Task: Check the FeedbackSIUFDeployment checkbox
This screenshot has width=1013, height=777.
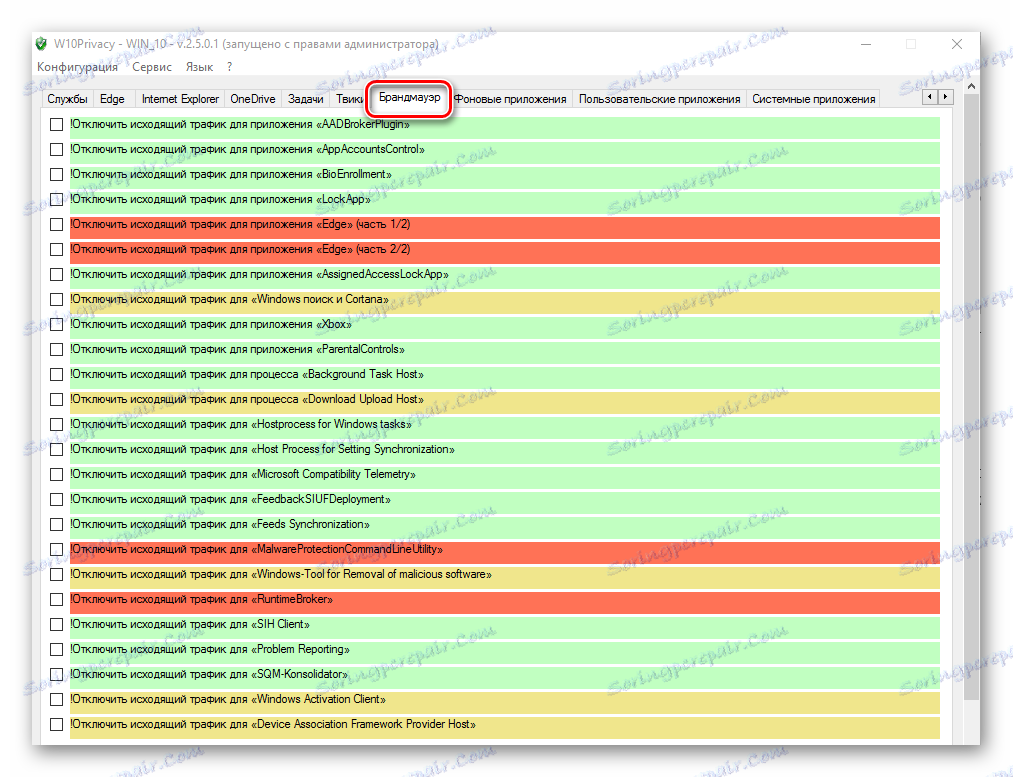Action: (x=57, y=499)
